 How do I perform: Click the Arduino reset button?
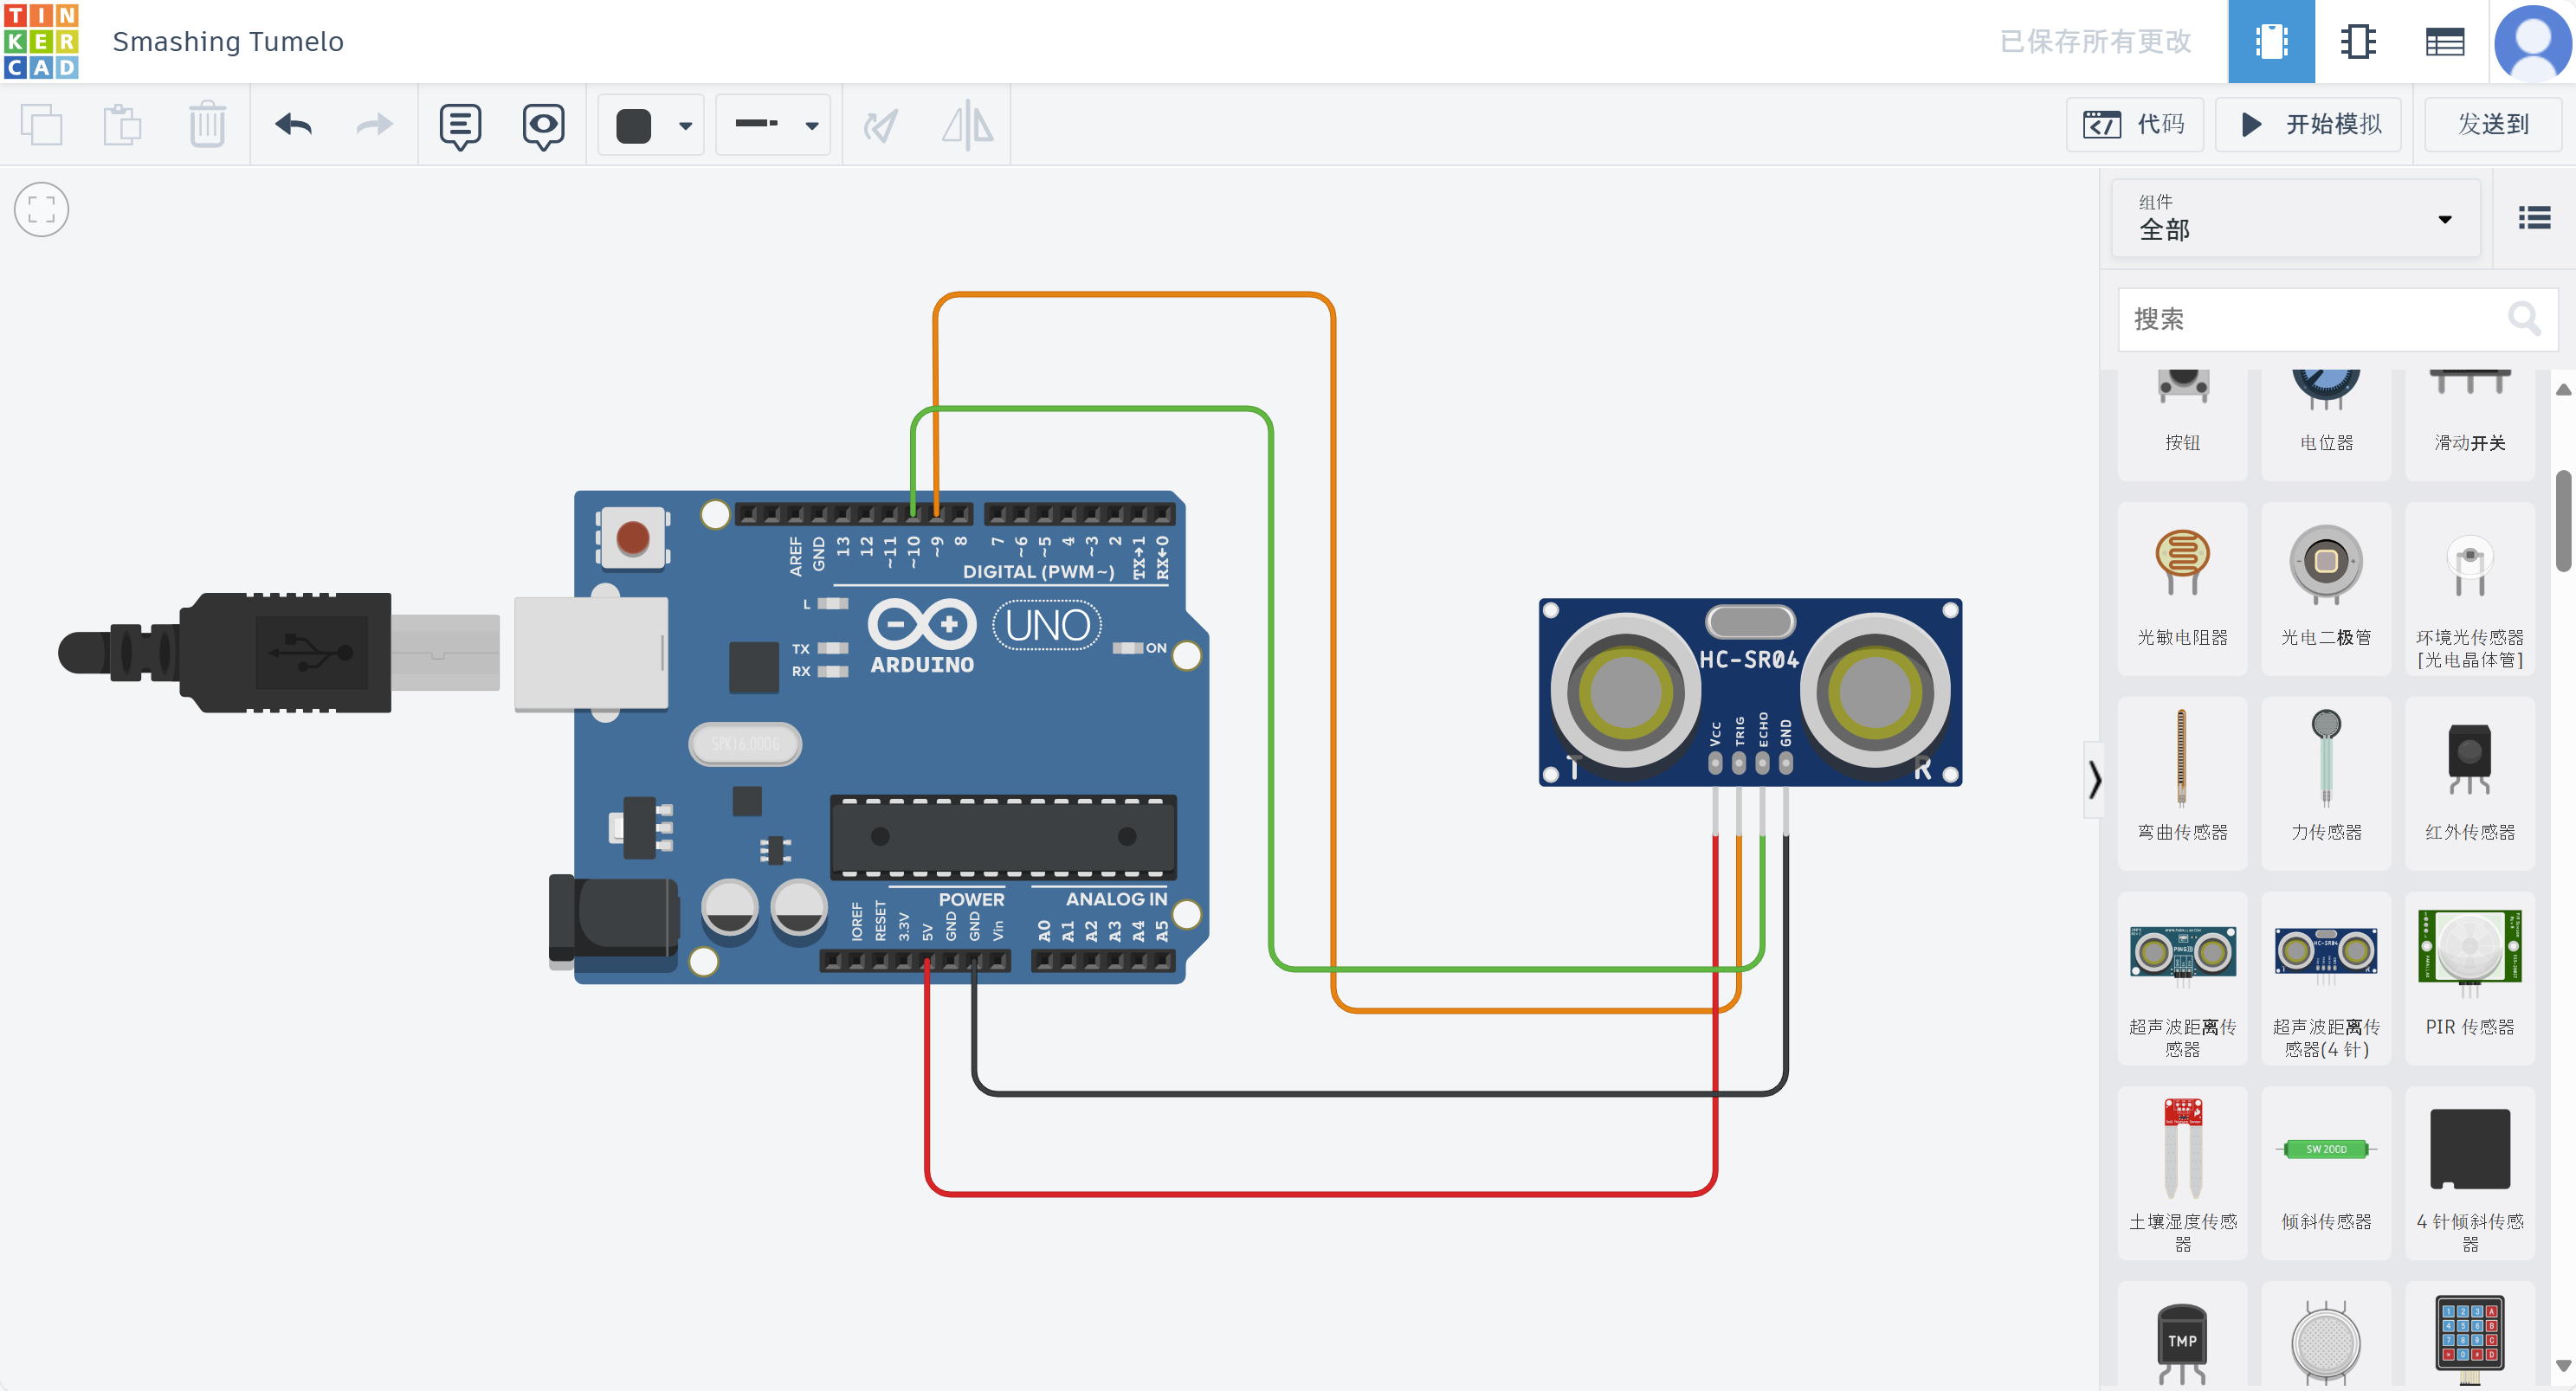point(632,539)
